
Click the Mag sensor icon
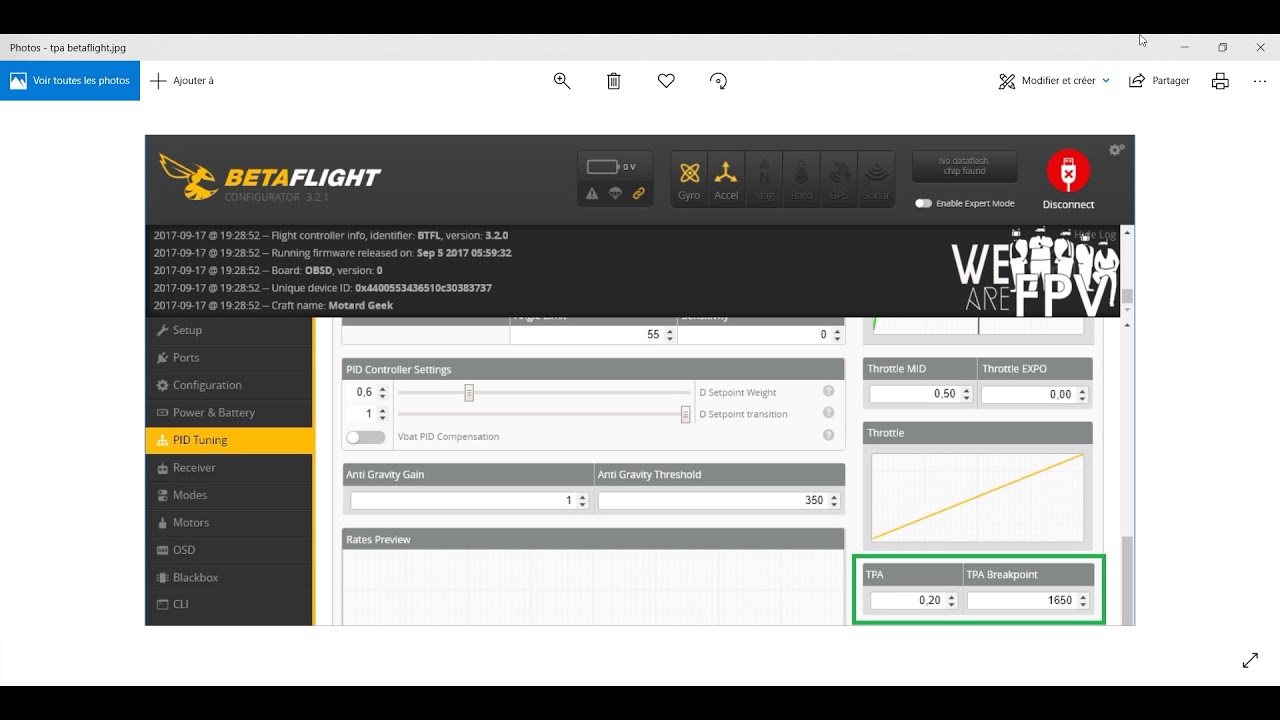(x=764, y=180)
